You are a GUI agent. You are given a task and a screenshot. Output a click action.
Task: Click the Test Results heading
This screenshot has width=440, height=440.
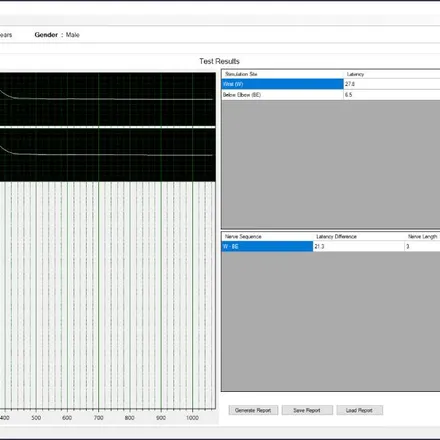(x=219, y=61)
